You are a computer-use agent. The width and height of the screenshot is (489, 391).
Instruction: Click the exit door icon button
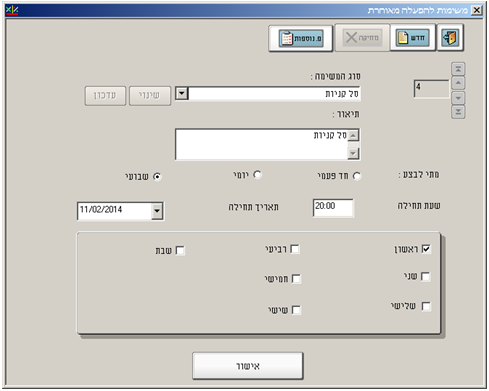point(450,38)
